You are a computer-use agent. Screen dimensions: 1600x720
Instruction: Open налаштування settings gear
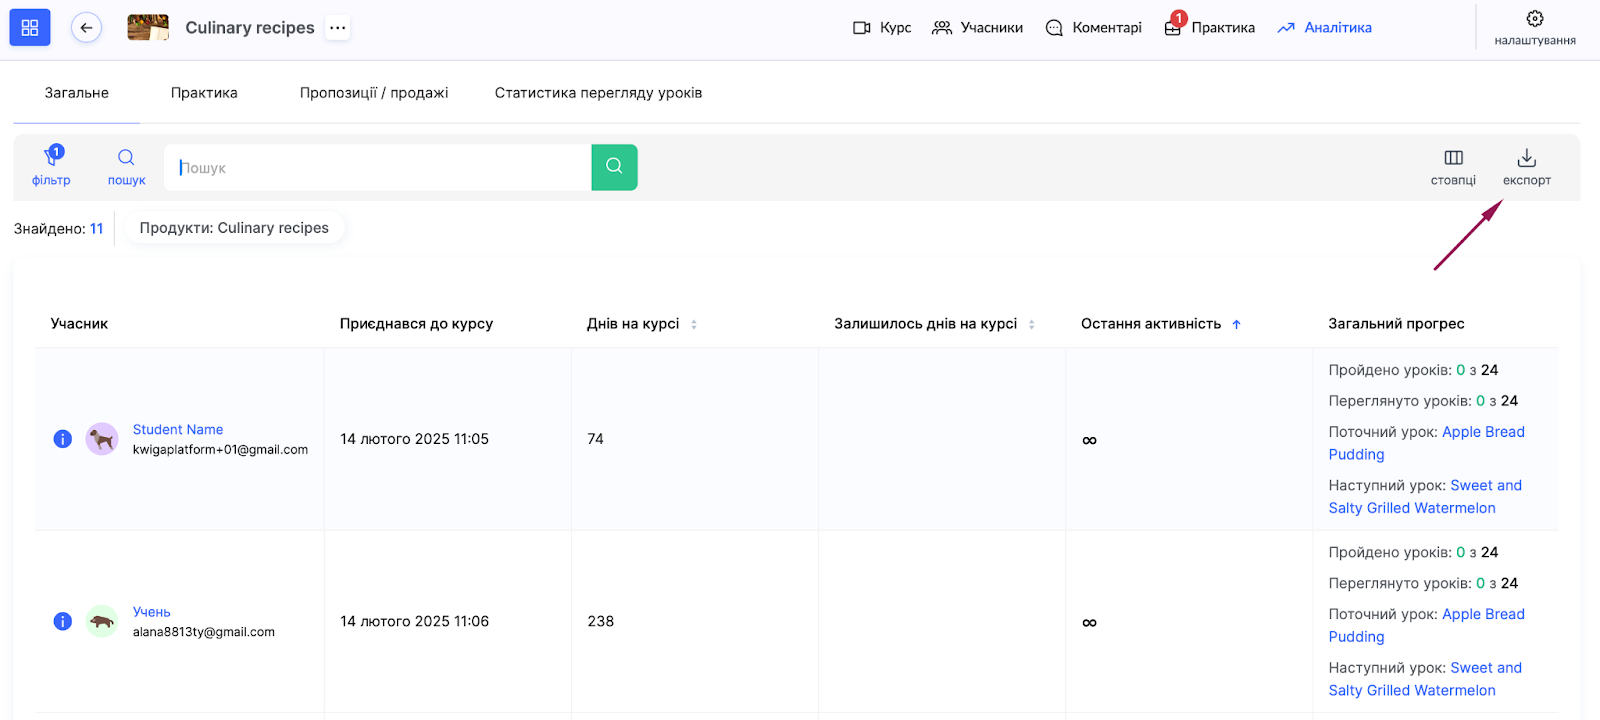point(1534,27)
